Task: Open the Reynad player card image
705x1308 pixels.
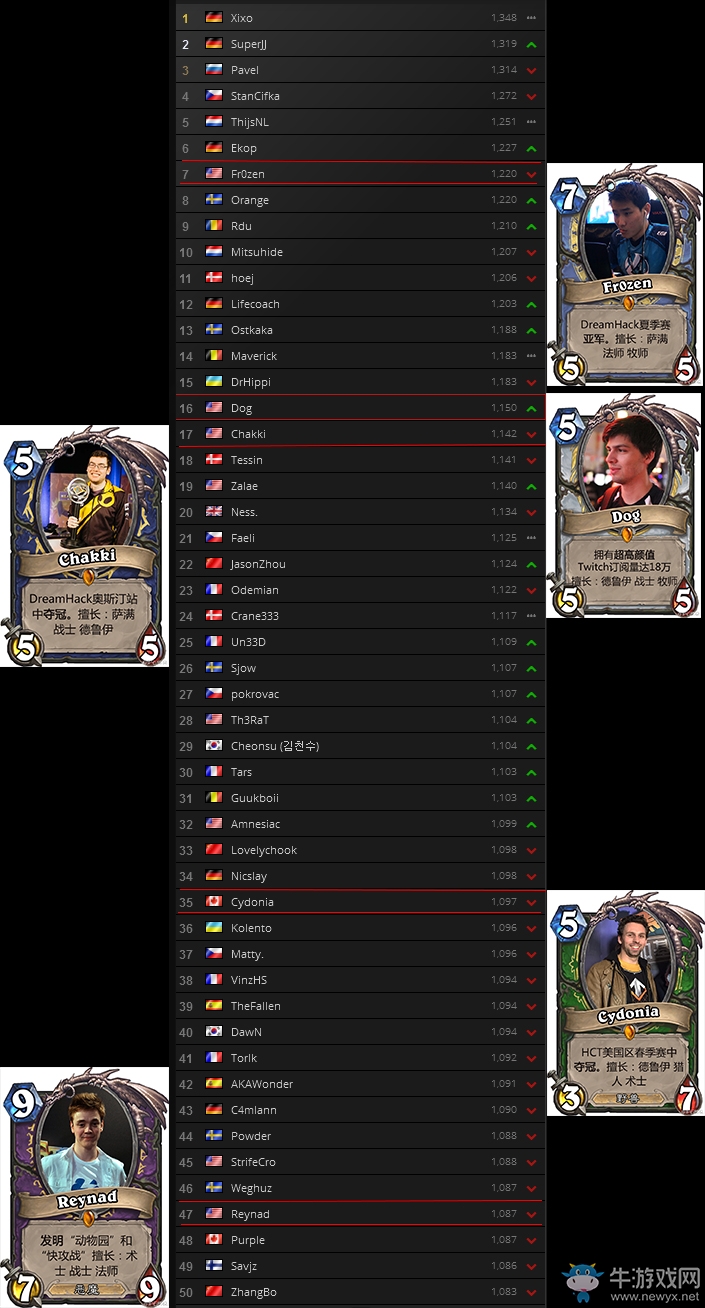Action: tap(84, 1187)
